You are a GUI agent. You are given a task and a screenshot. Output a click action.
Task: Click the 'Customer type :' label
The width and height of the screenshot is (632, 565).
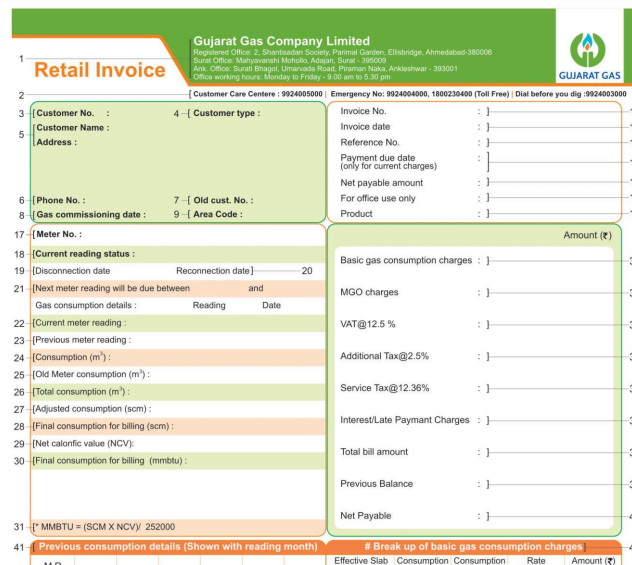click(227, 113)
